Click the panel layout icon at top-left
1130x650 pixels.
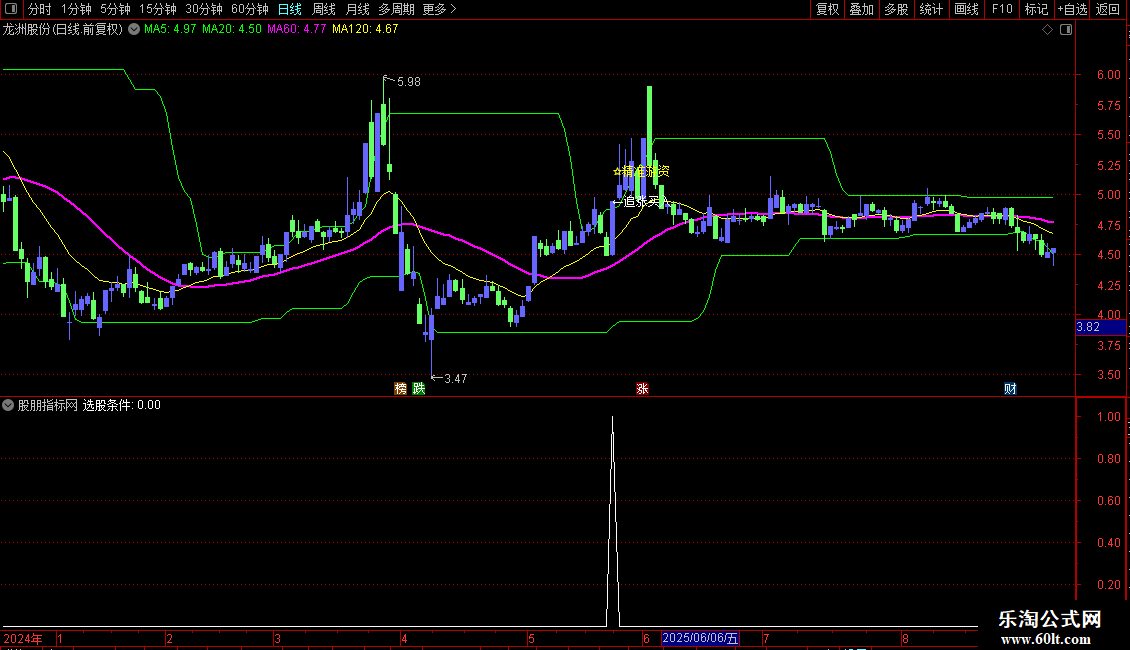11,9
